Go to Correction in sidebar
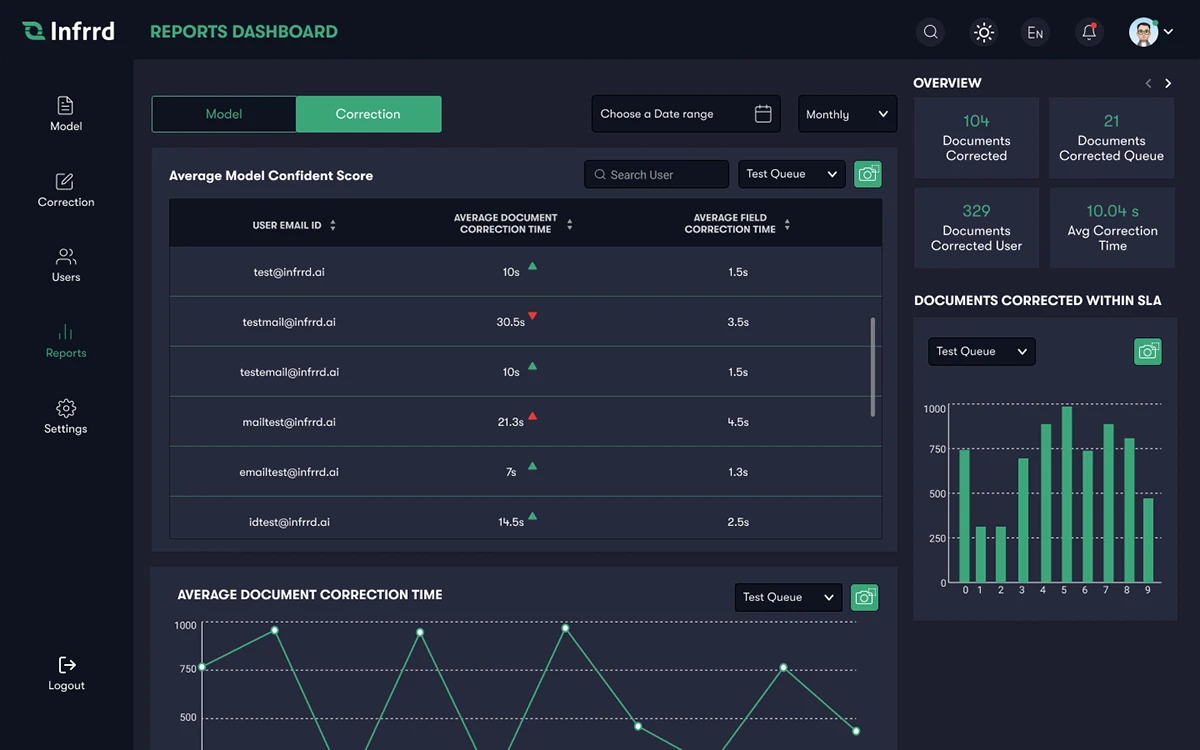Screen dimensions: 1200x750 [x=66, y=190]
